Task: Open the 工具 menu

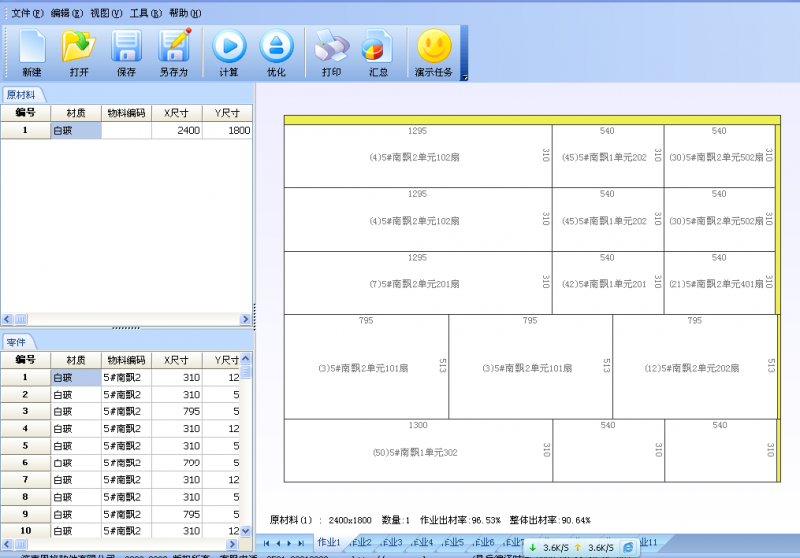Action: click(145, 13)
